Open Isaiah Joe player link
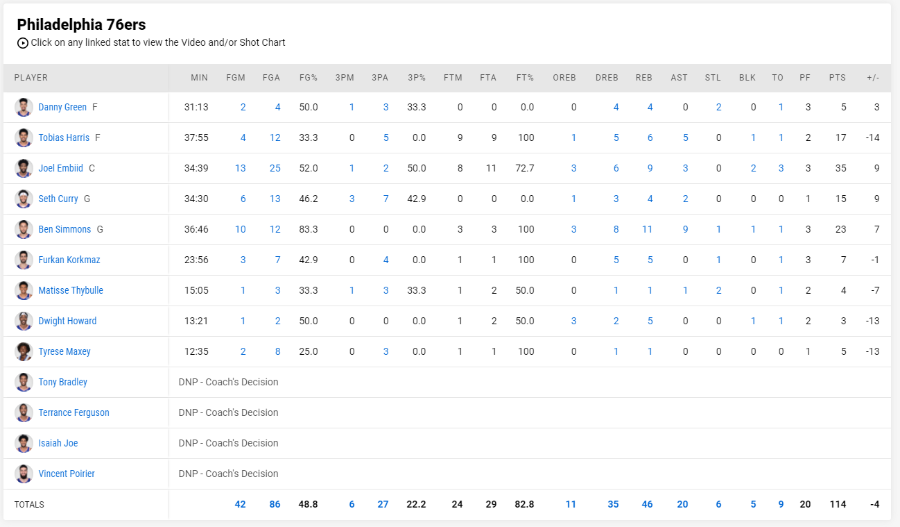This screenshot has width=900, height=527. tap(58, 443)
